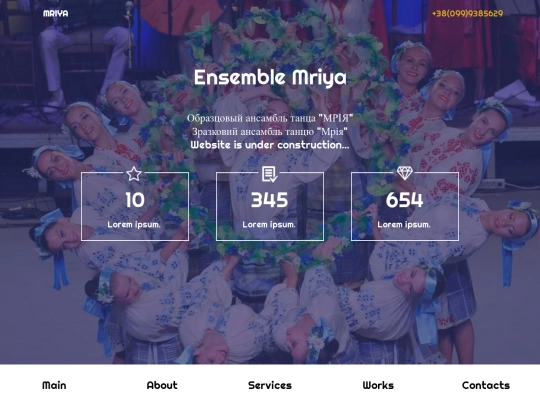Click Lorem ipsum under the 654 counter
The width and height of the screenshot is (540, 405).
(x=404, y=225)
